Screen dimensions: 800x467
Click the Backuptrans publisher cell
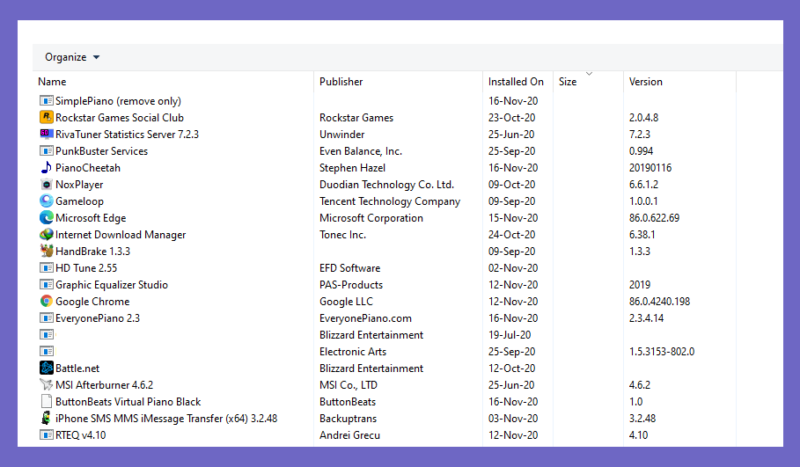[x=348, y=419]
